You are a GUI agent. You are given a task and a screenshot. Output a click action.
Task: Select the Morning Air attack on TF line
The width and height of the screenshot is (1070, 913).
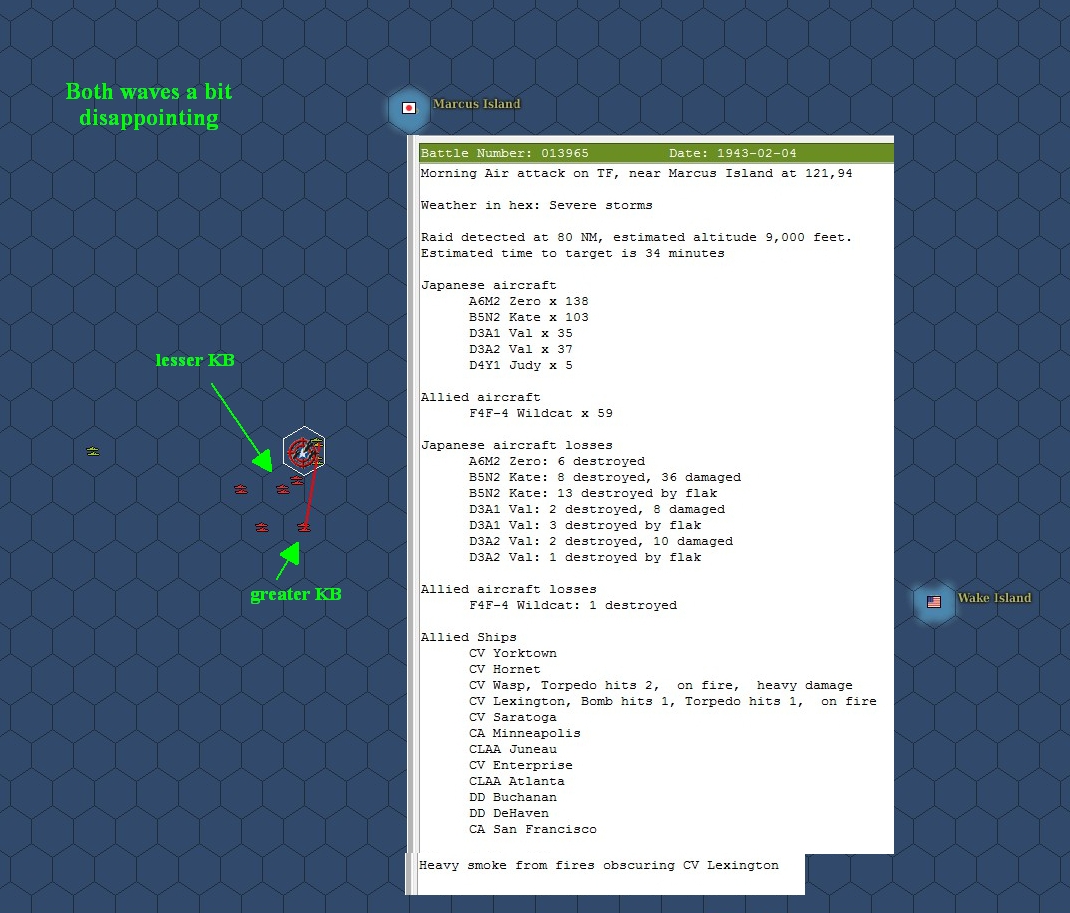[636, 173]
